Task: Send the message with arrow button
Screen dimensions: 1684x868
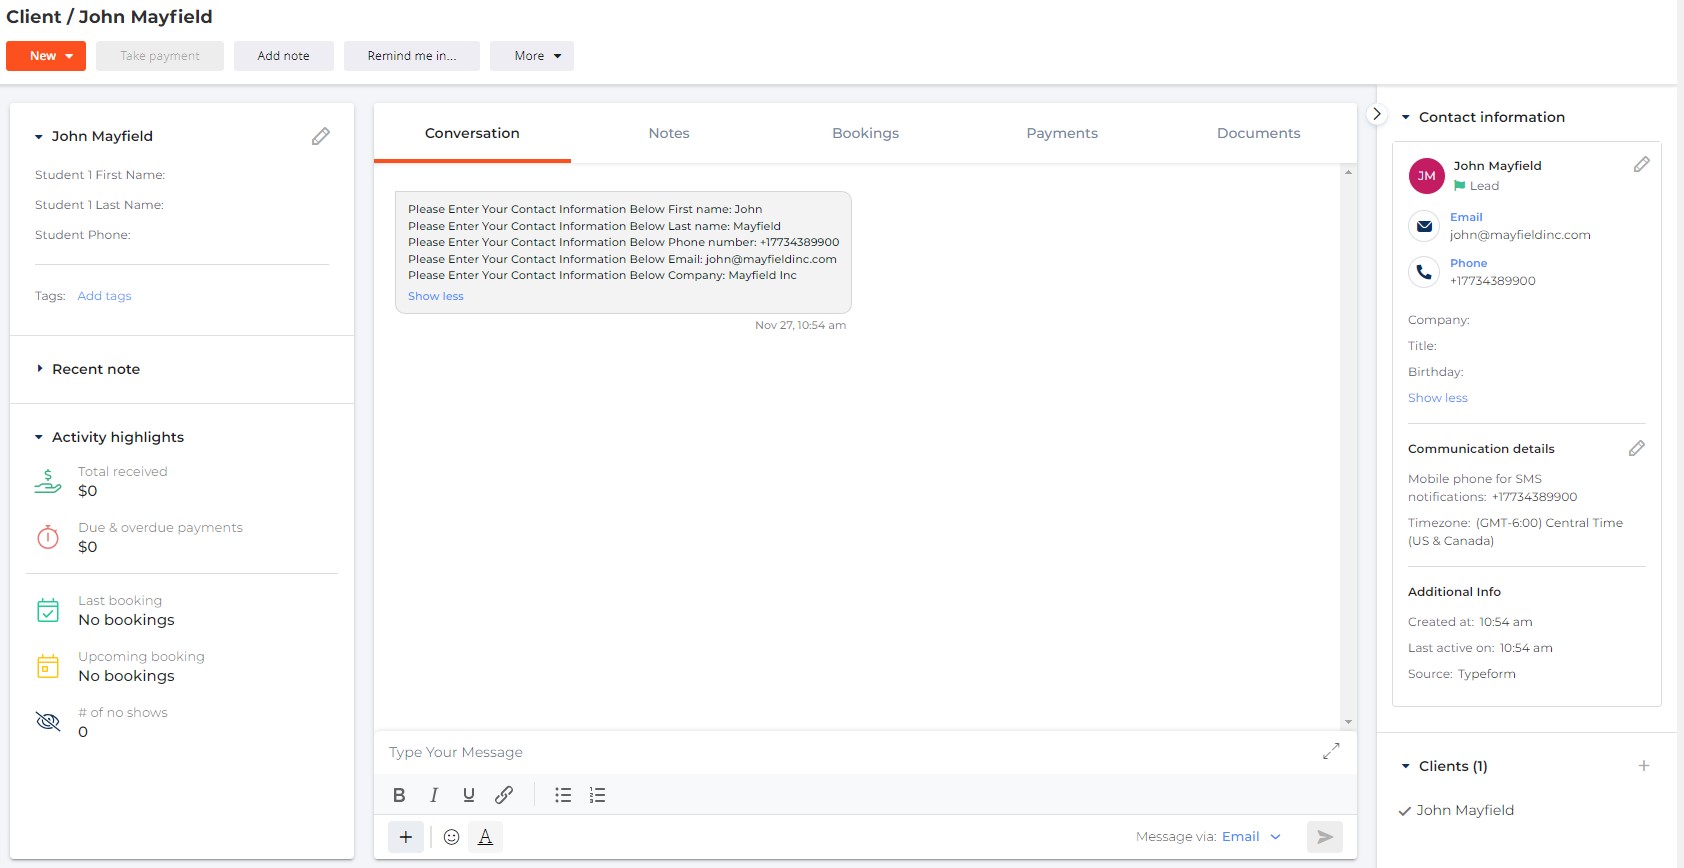Action: 1324,837
